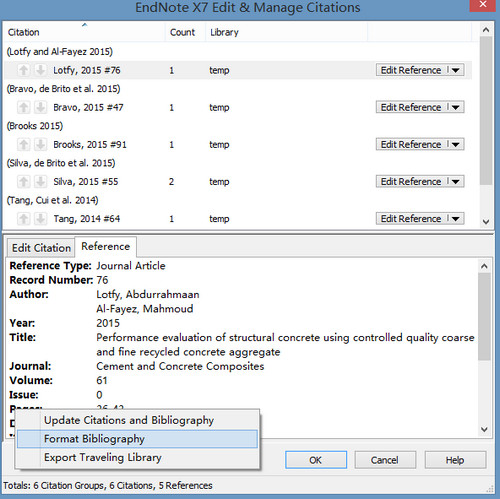Sort by the Library column header

point(286,32)
